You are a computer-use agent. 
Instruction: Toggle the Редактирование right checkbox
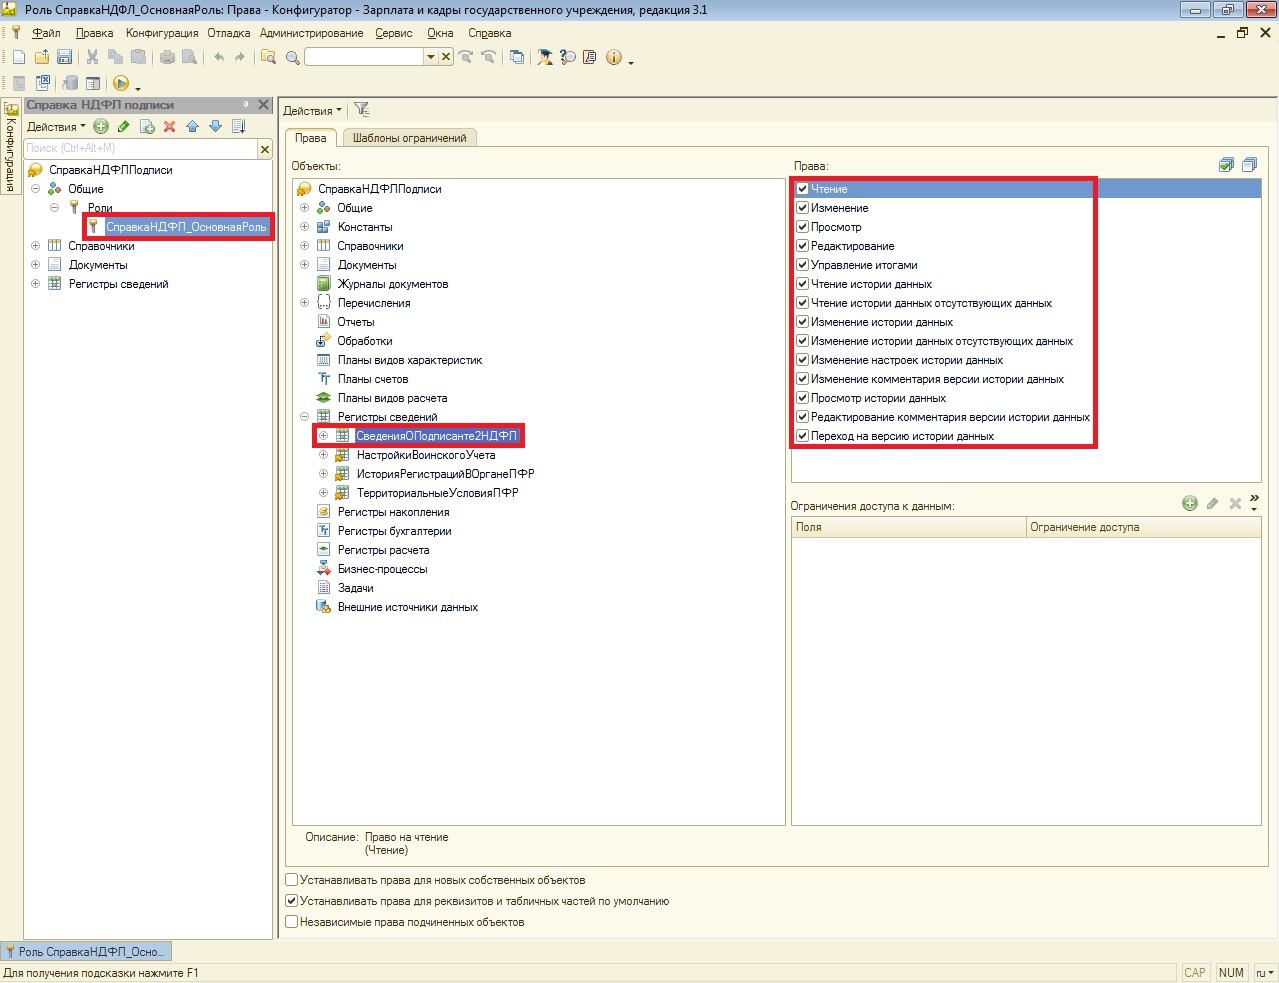pos(802,246)
